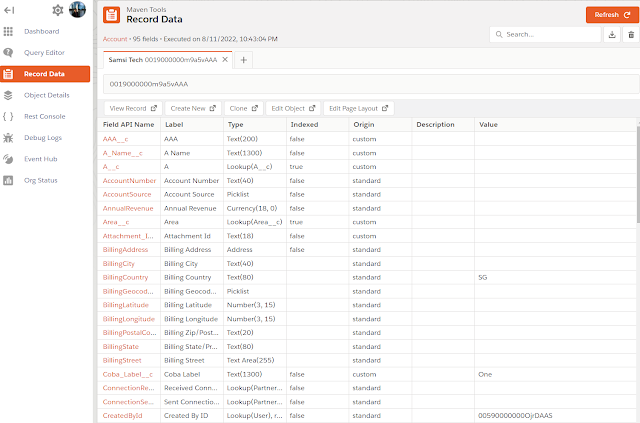The width and height of the screenshot is (640, 423).
Task: Click Create New button
Action: pos(193,108)
